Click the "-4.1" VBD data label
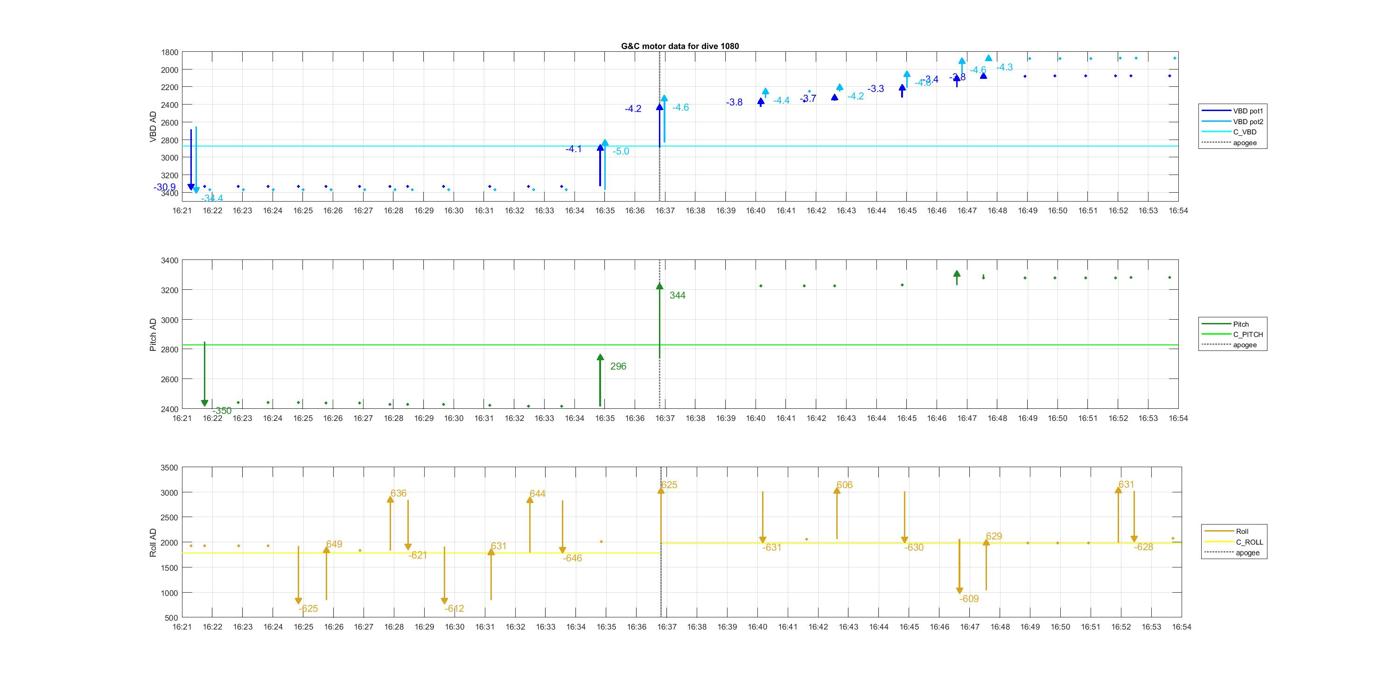 tap(573, 149)
